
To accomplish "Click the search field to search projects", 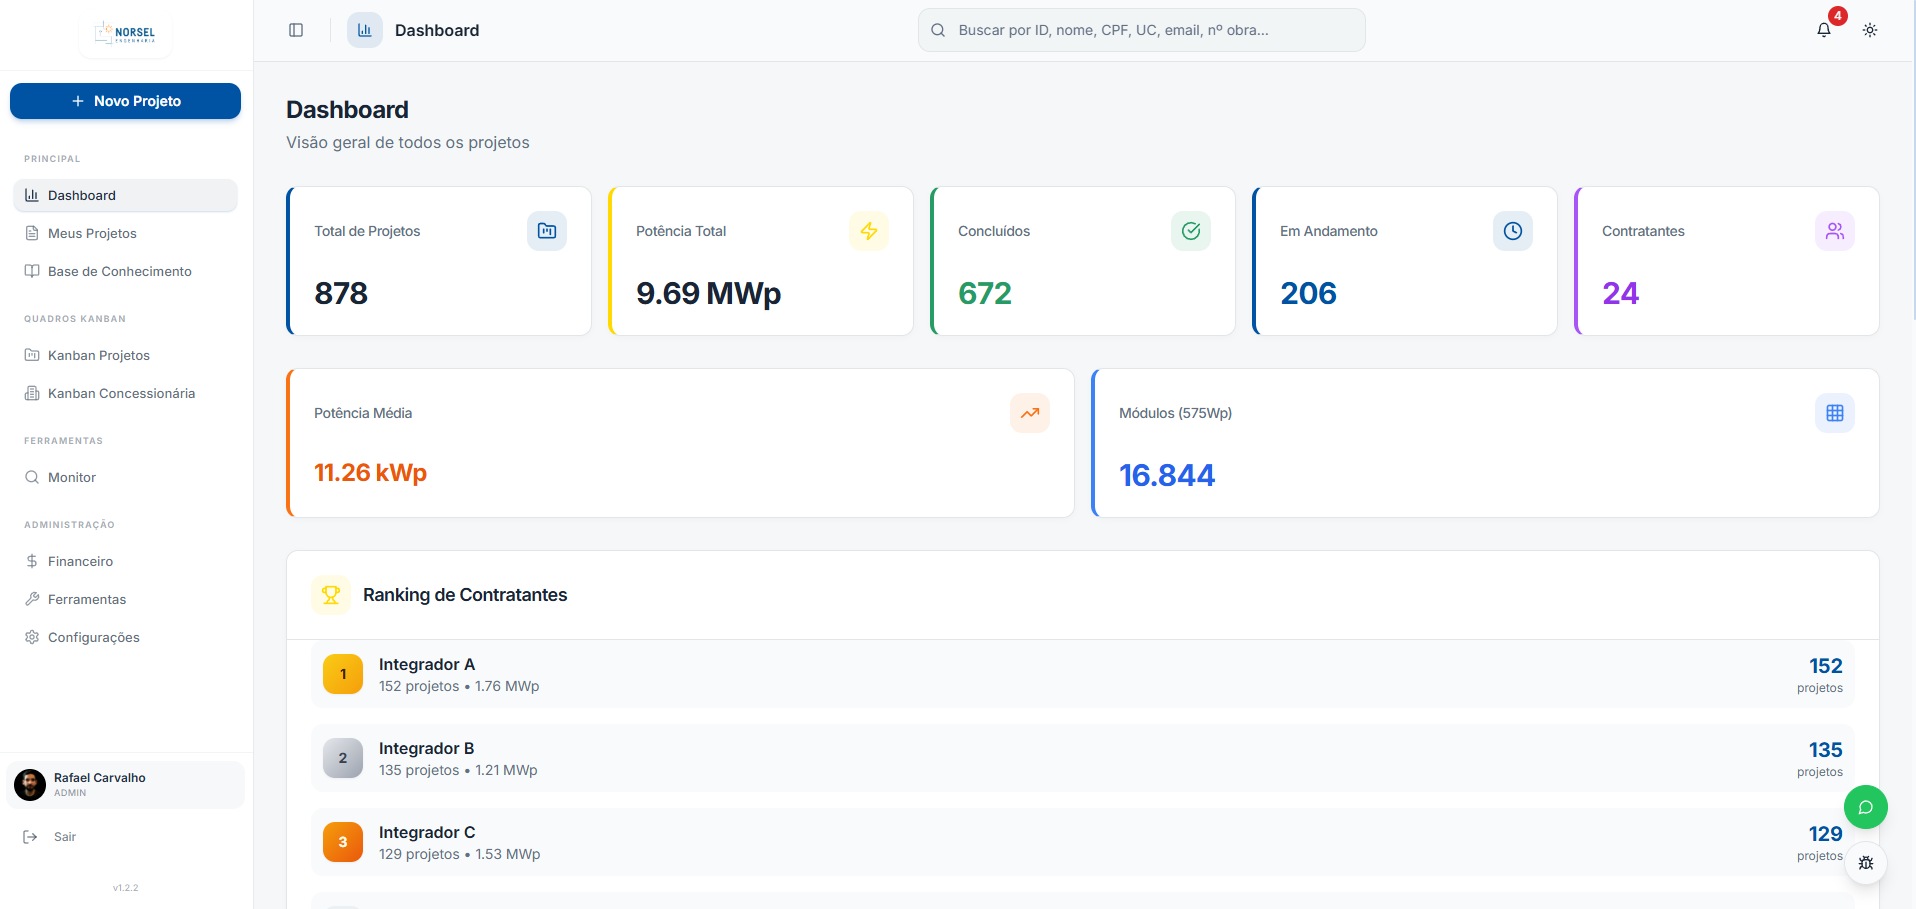I will pyautogui.click(x=1141, y=30).
